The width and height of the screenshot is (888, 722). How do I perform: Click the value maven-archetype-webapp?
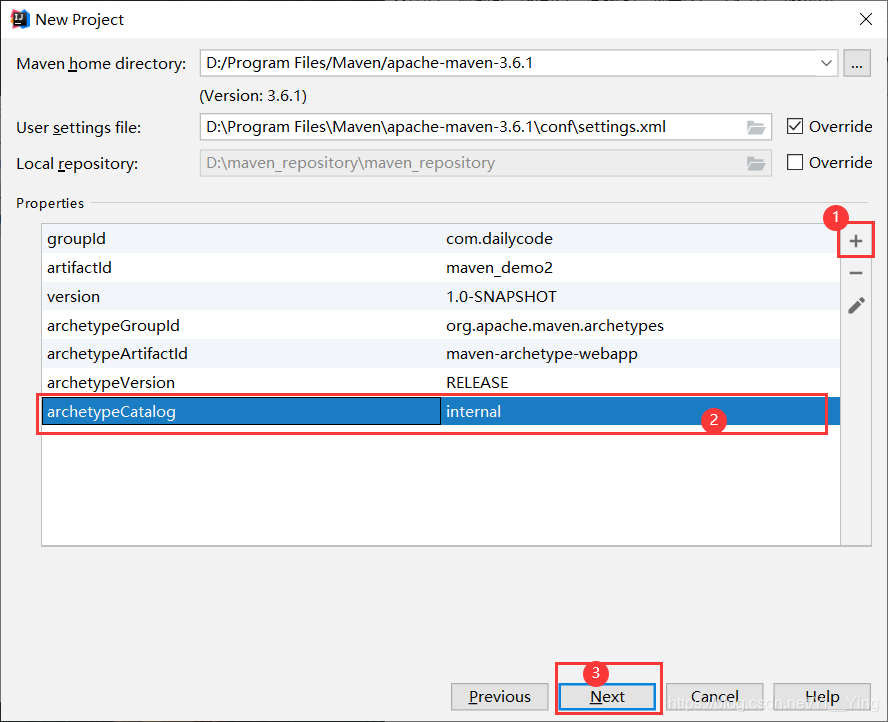pos(541,354)
